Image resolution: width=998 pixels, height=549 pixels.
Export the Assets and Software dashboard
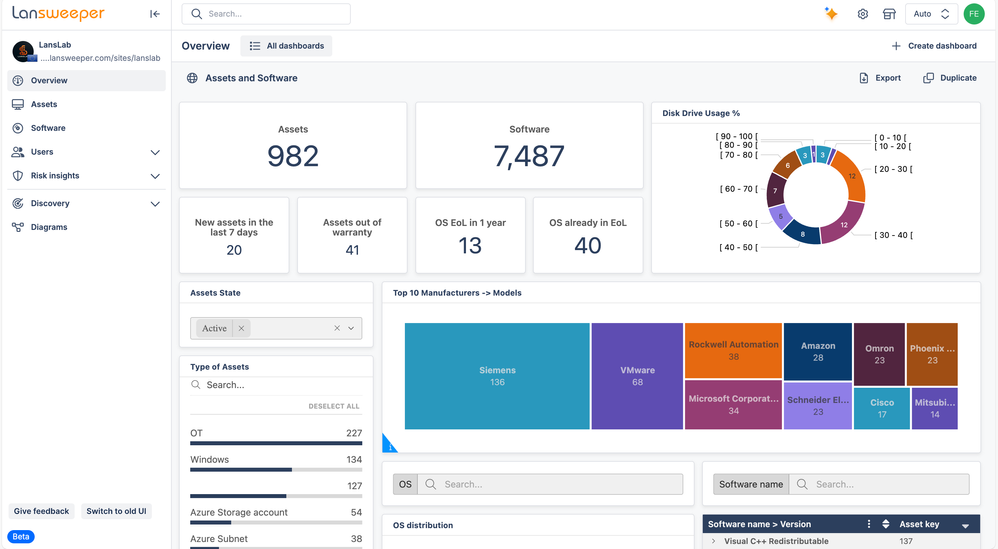click(x=880, y=78)
